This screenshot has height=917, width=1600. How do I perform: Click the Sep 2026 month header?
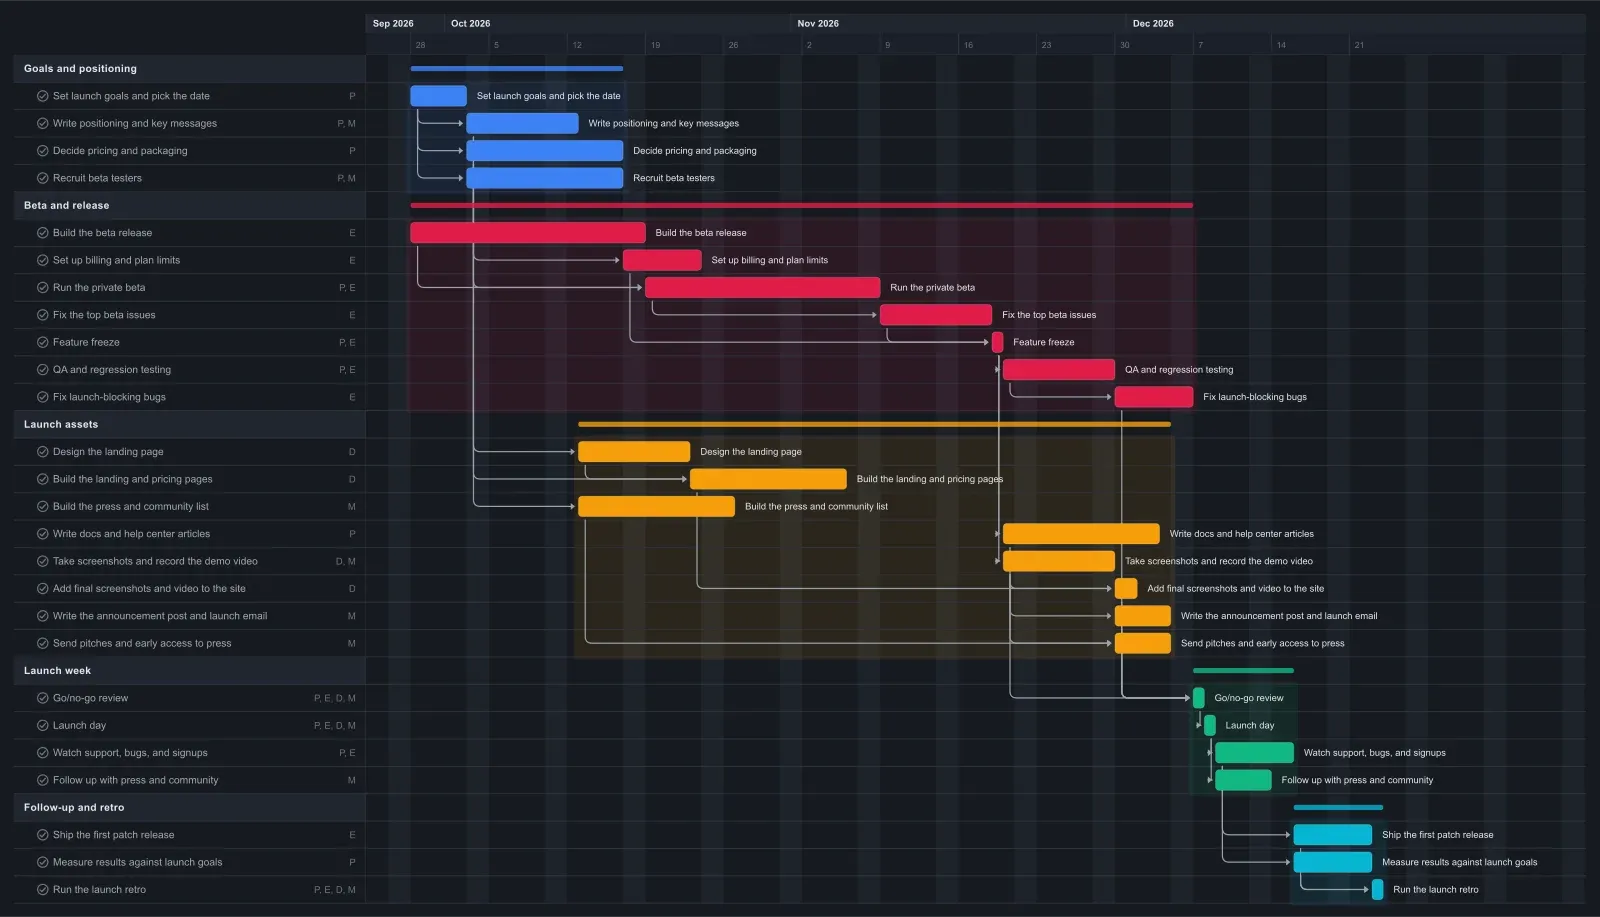coord(393,23)
